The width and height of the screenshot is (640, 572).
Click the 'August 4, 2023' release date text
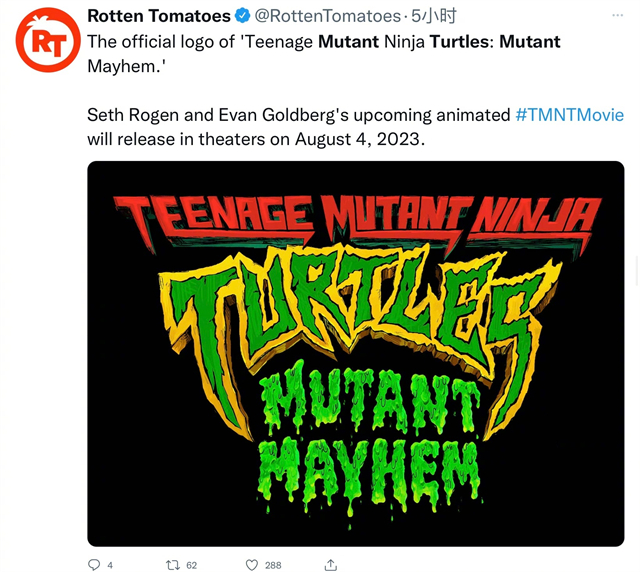(360, 140)
